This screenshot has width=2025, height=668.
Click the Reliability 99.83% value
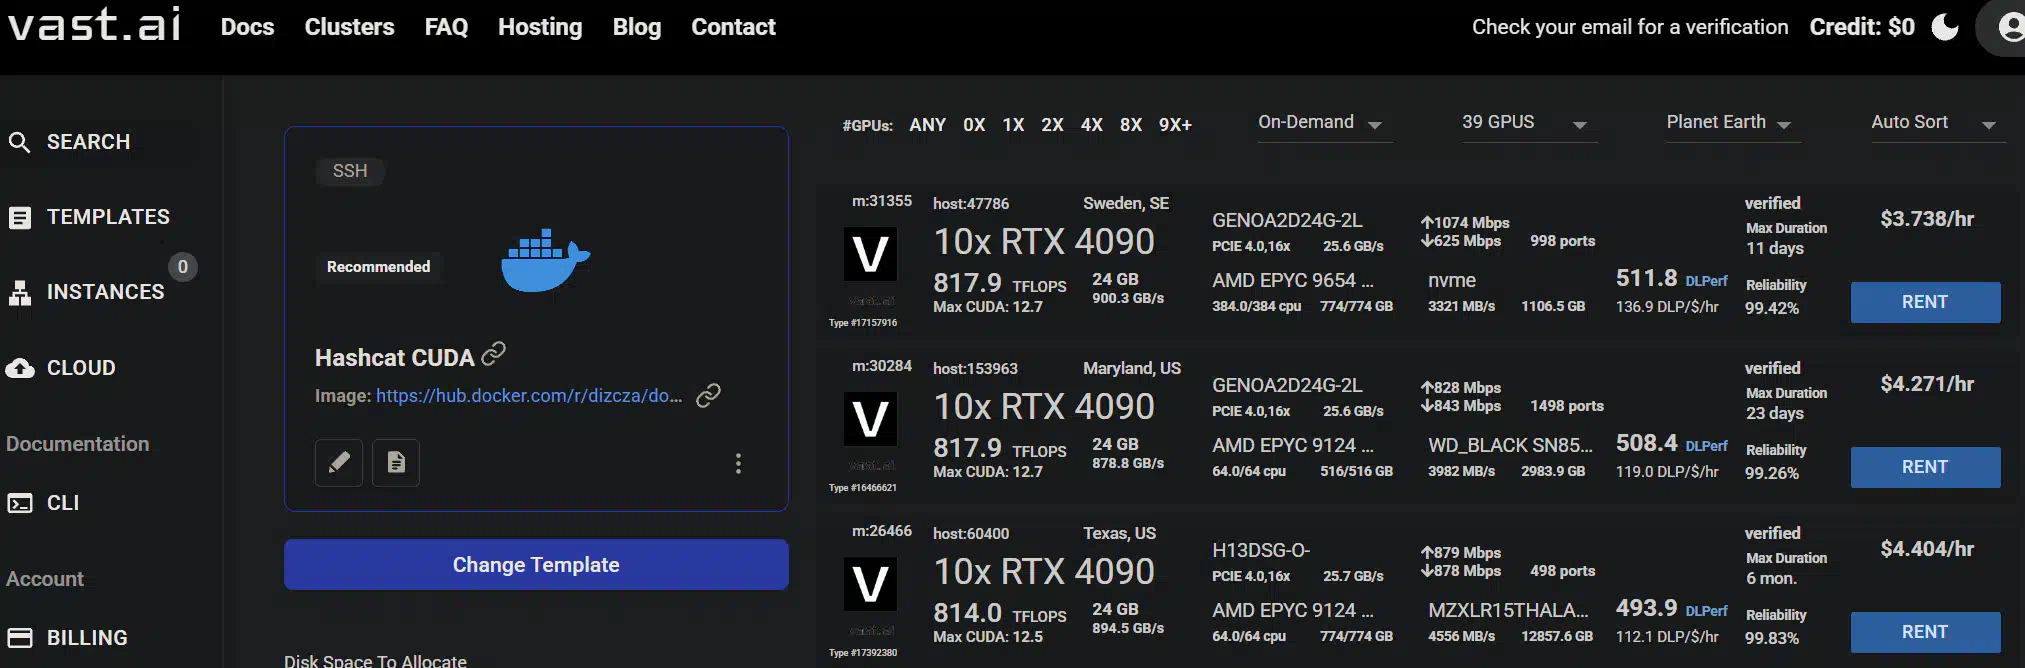tap(1772, 638)
